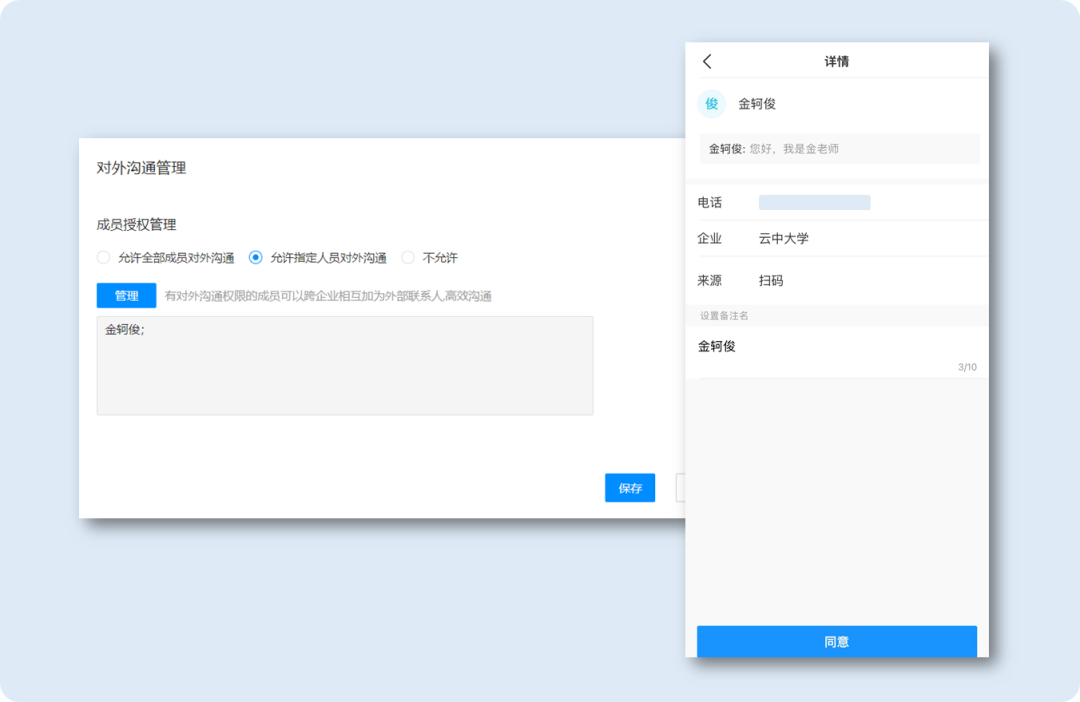Select the member list showing 金轲俊;
1080x702 pixels.
click(x=345, y=365)
